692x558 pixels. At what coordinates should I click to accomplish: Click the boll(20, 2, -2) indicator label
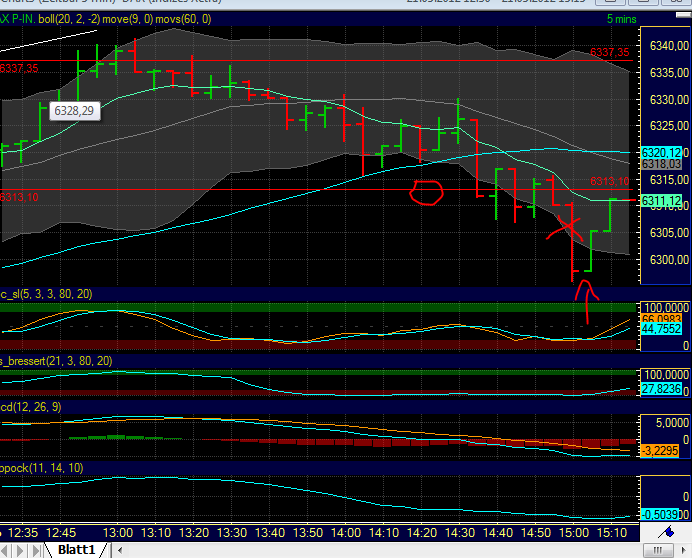tap(69, 19)
